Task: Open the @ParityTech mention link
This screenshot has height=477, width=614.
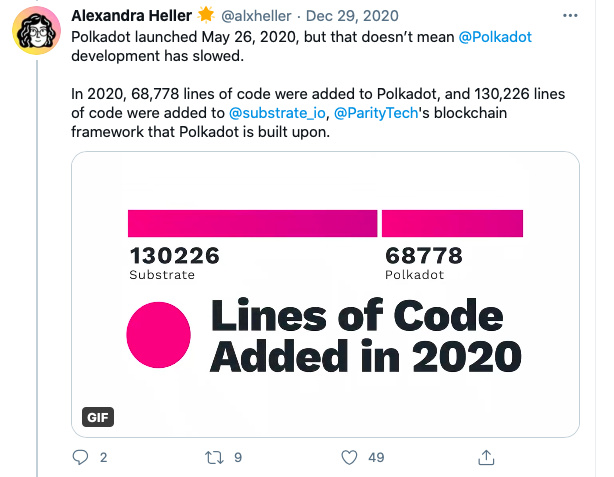Action: tap(376, 113)
